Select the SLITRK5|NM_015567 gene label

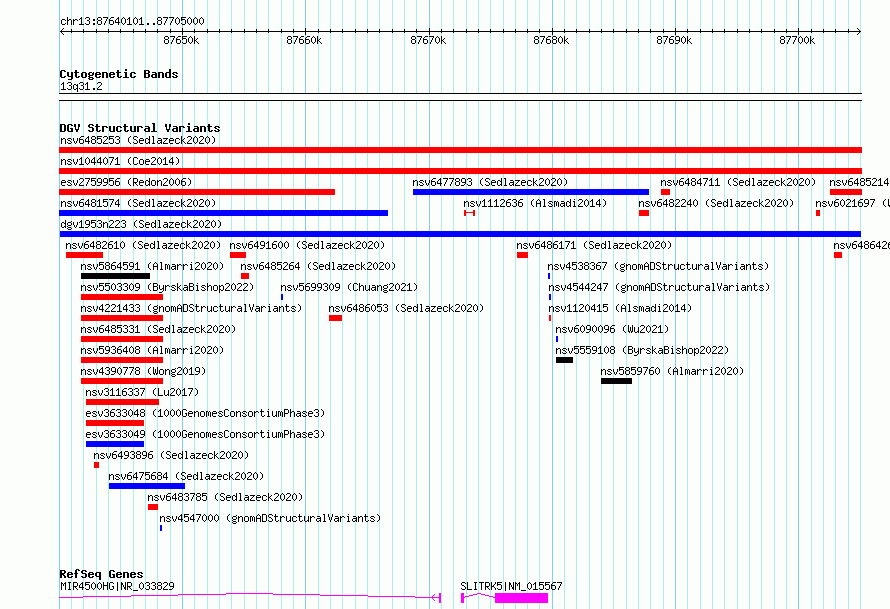tap(511, 586)
